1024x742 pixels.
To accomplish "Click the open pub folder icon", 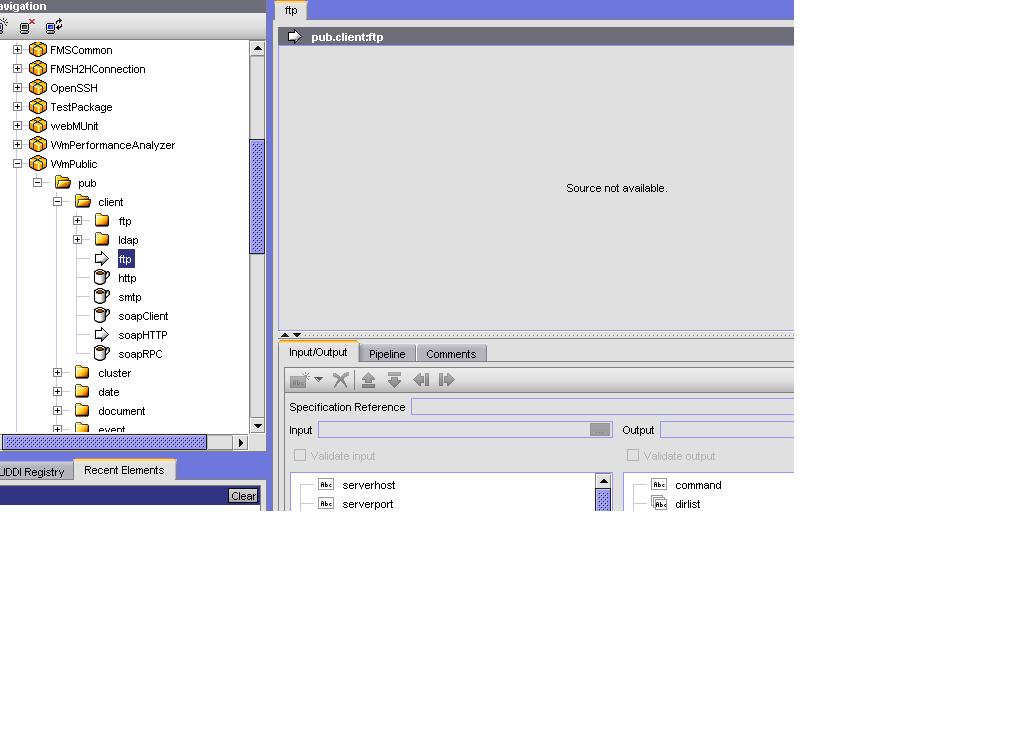I will point(63,182).
